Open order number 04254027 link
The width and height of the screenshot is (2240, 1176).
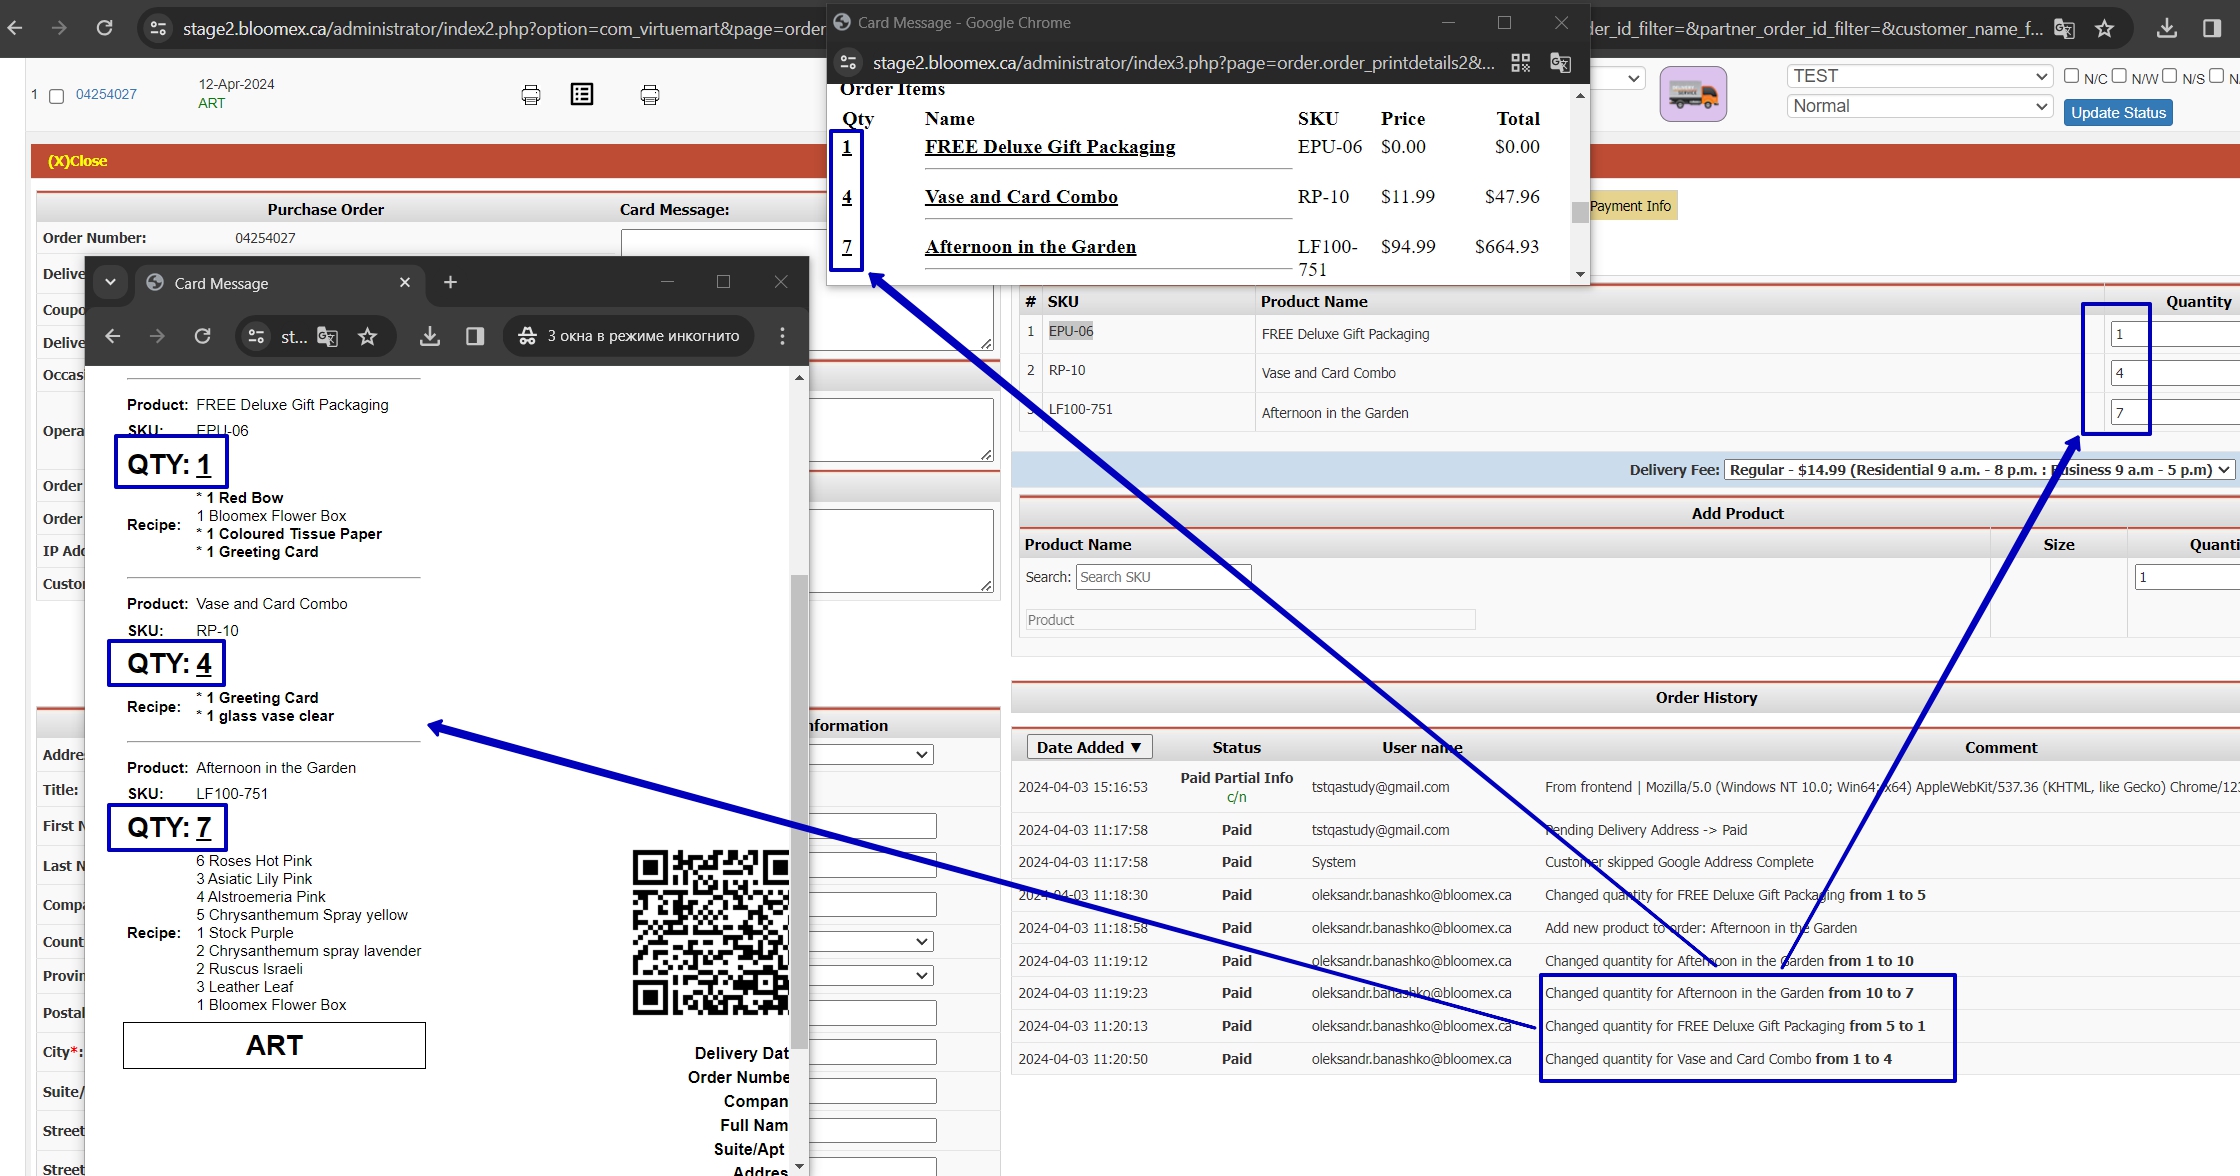(106, 94)
